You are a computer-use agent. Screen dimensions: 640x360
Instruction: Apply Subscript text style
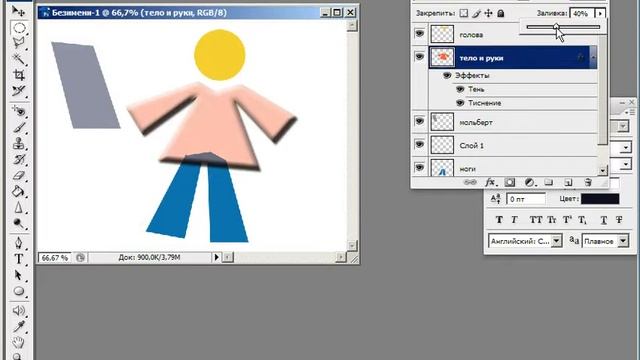tap(582, 220)
